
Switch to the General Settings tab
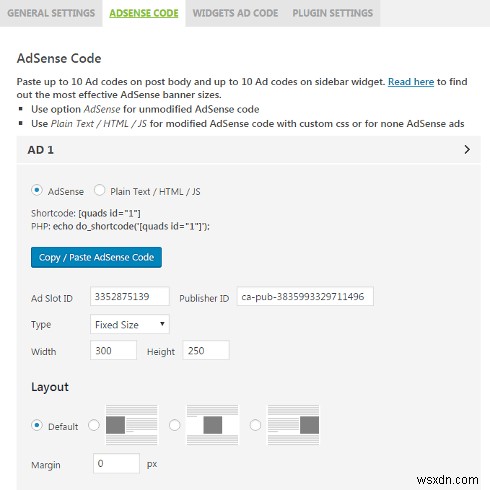[51, 13]
